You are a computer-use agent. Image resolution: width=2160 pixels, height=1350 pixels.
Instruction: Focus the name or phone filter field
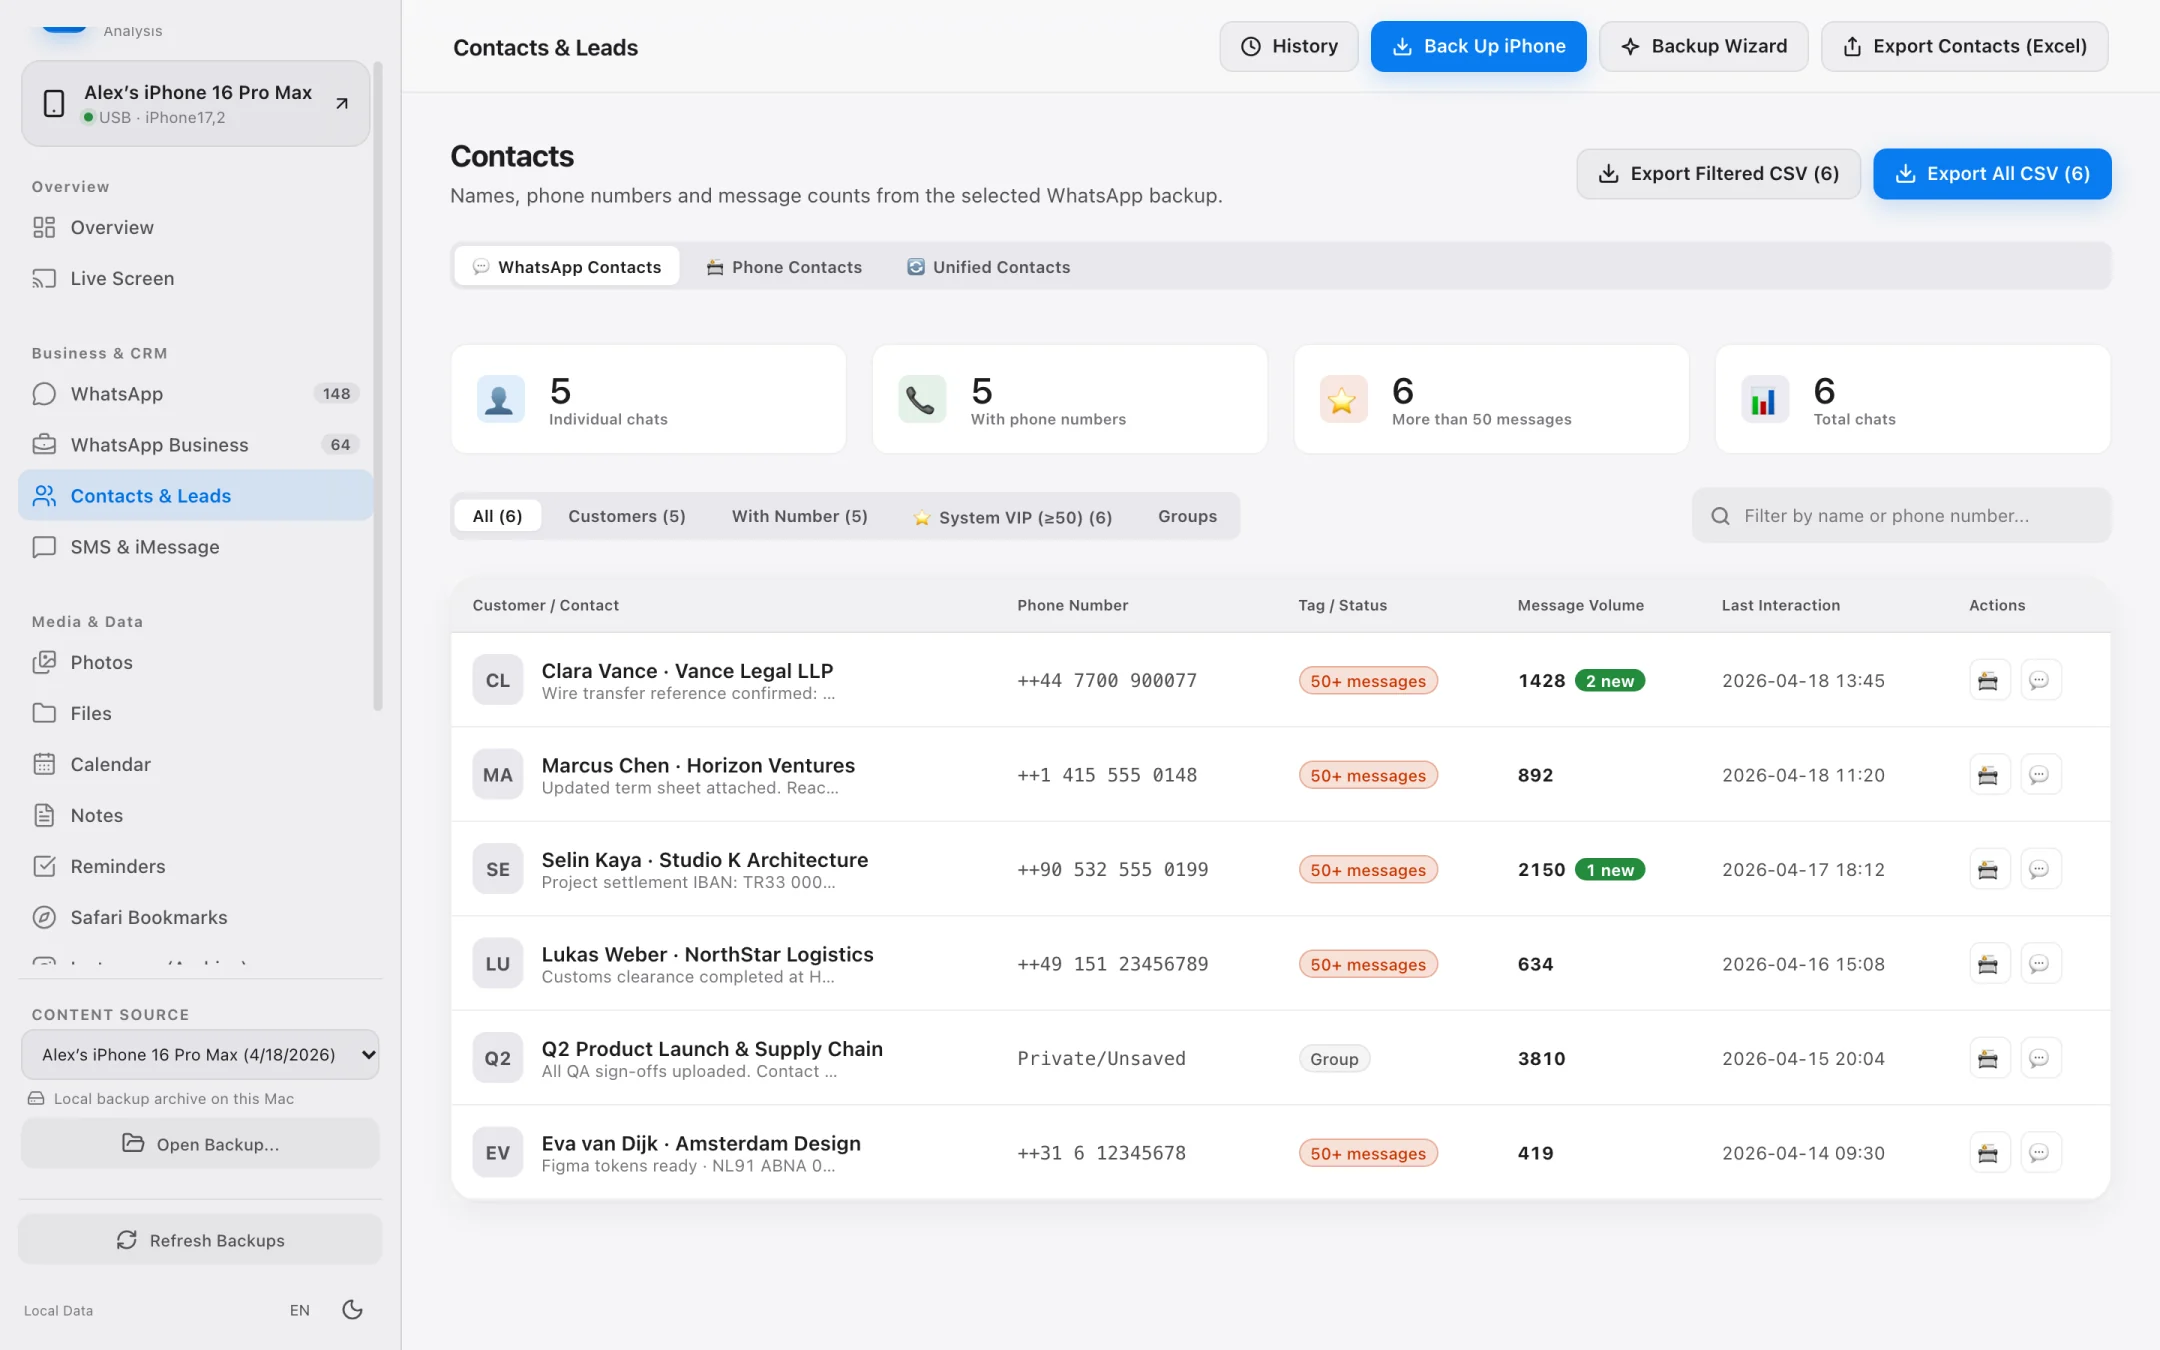click(x=1901, y=516)
